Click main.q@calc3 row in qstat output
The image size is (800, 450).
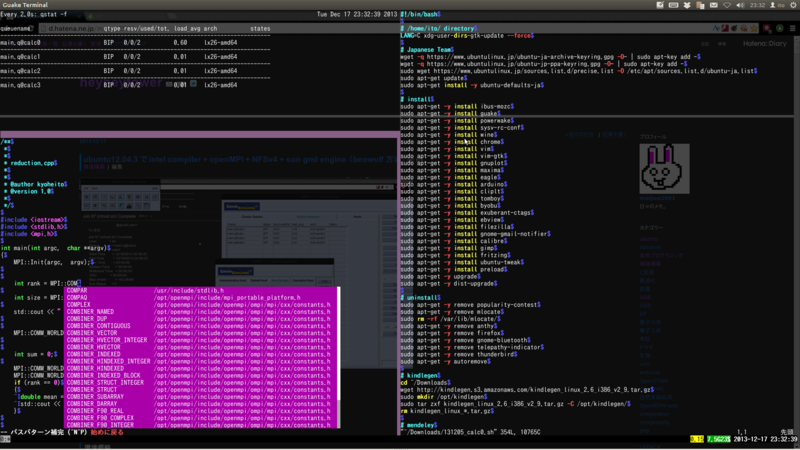pyautogui.click(x=119, y=85)
